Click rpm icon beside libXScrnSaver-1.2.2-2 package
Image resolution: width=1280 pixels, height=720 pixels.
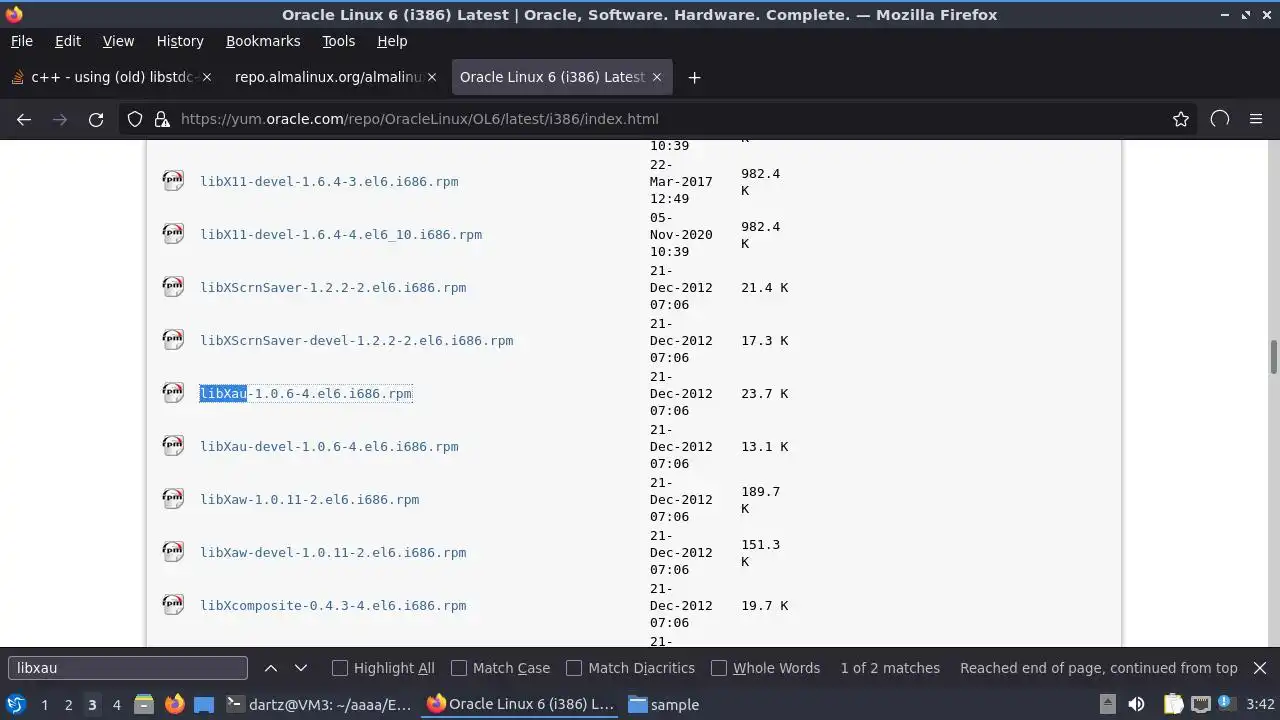pos(173,286)
